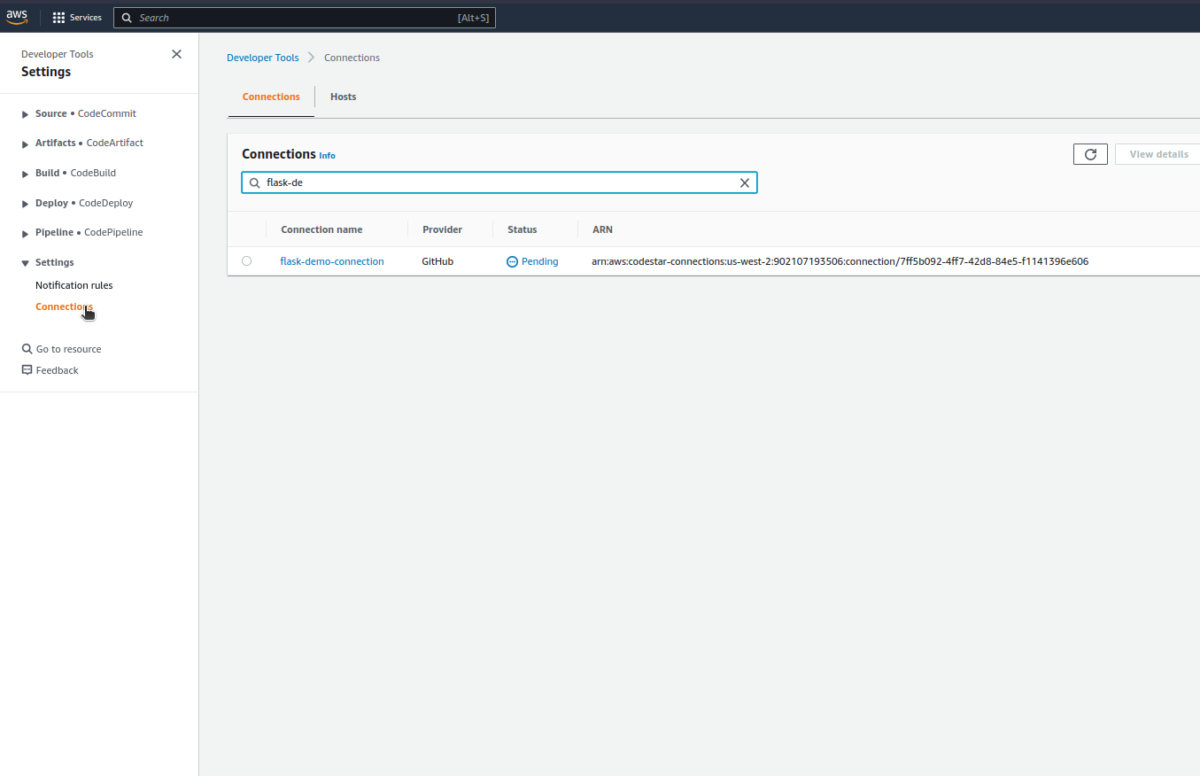
Task: Expand the Source CodeCommit section
Action: (x=26, y=114)
